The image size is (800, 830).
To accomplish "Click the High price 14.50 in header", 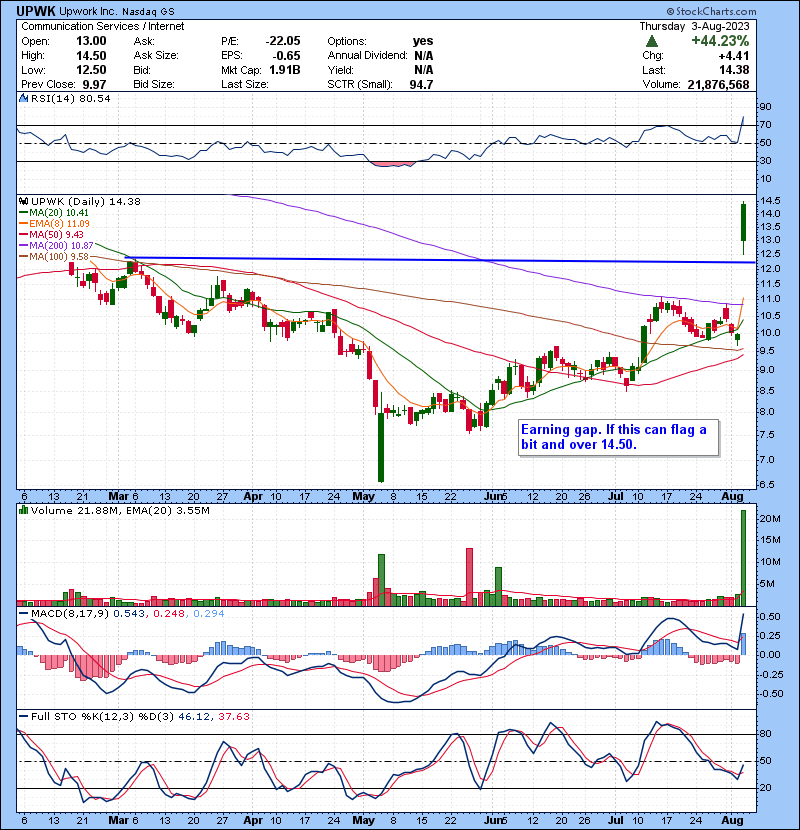I will click(91, 56).
